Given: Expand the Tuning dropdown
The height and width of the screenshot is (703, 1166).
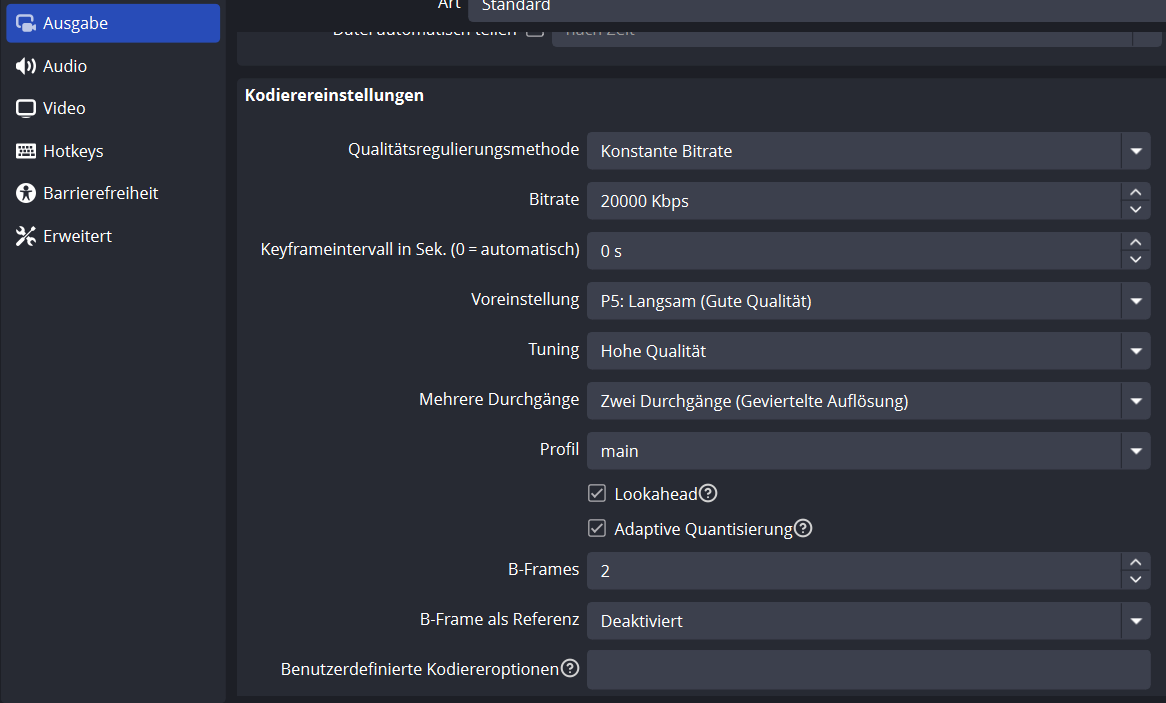Looking at the screenshot, I should [869, 351].
